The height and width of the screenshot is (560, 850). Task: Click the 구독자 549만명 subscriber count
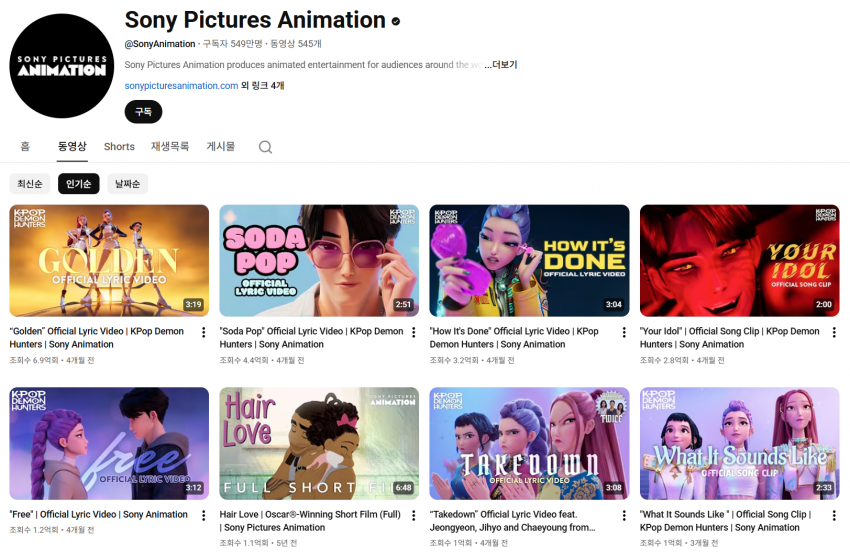point(233,44)
